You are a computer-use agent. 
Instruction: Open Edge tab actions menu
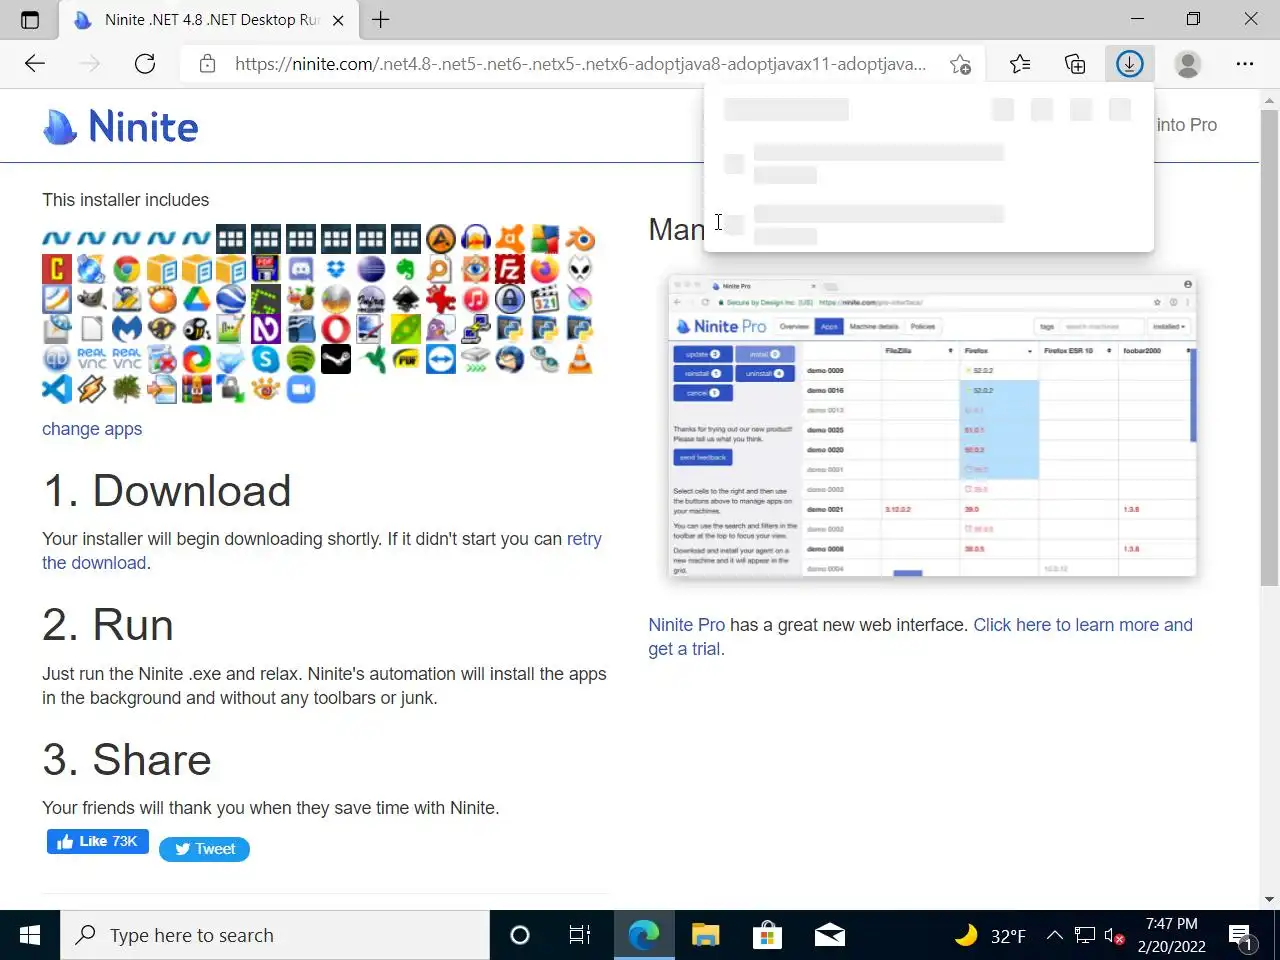29,19
